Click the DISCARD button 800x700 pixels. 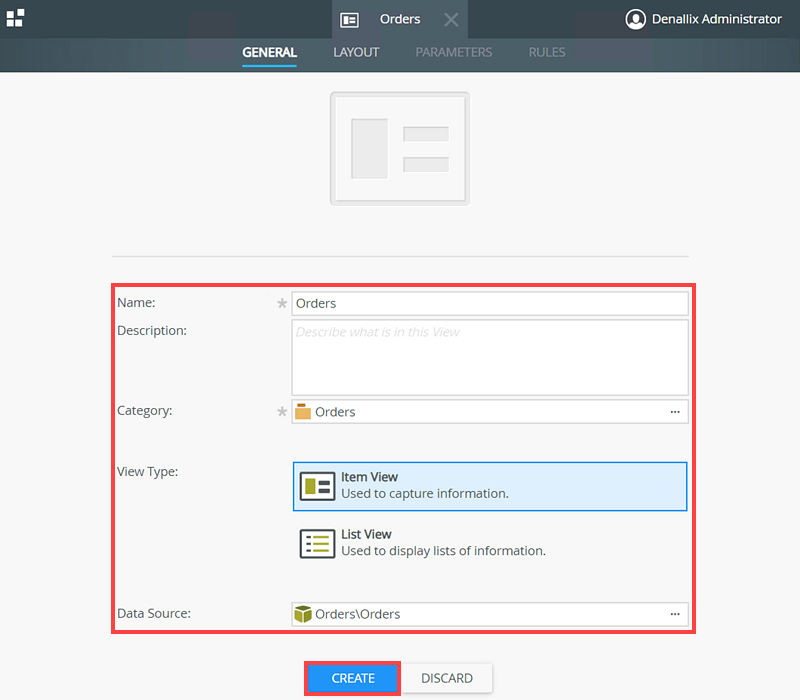(447, 678)
